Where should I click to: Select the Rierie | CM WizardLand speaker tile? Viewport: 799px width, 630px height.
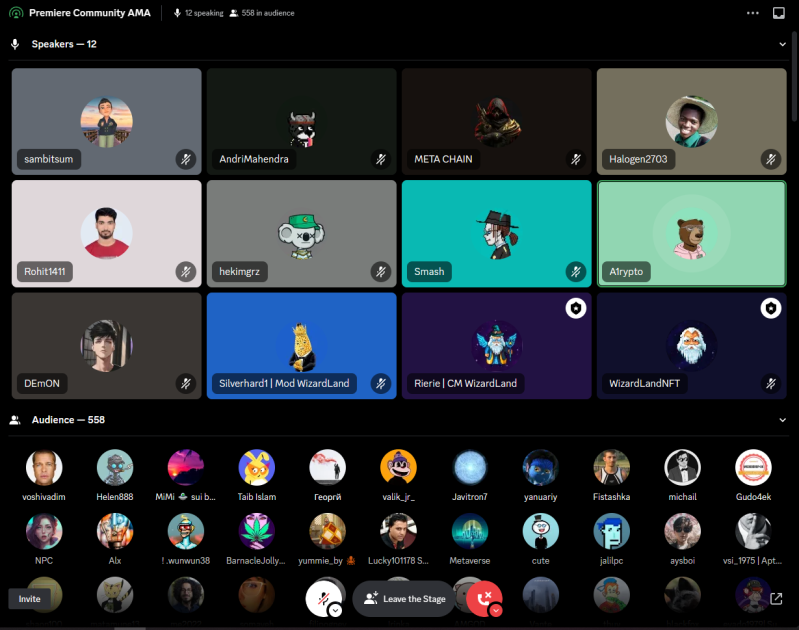point(496,346)
